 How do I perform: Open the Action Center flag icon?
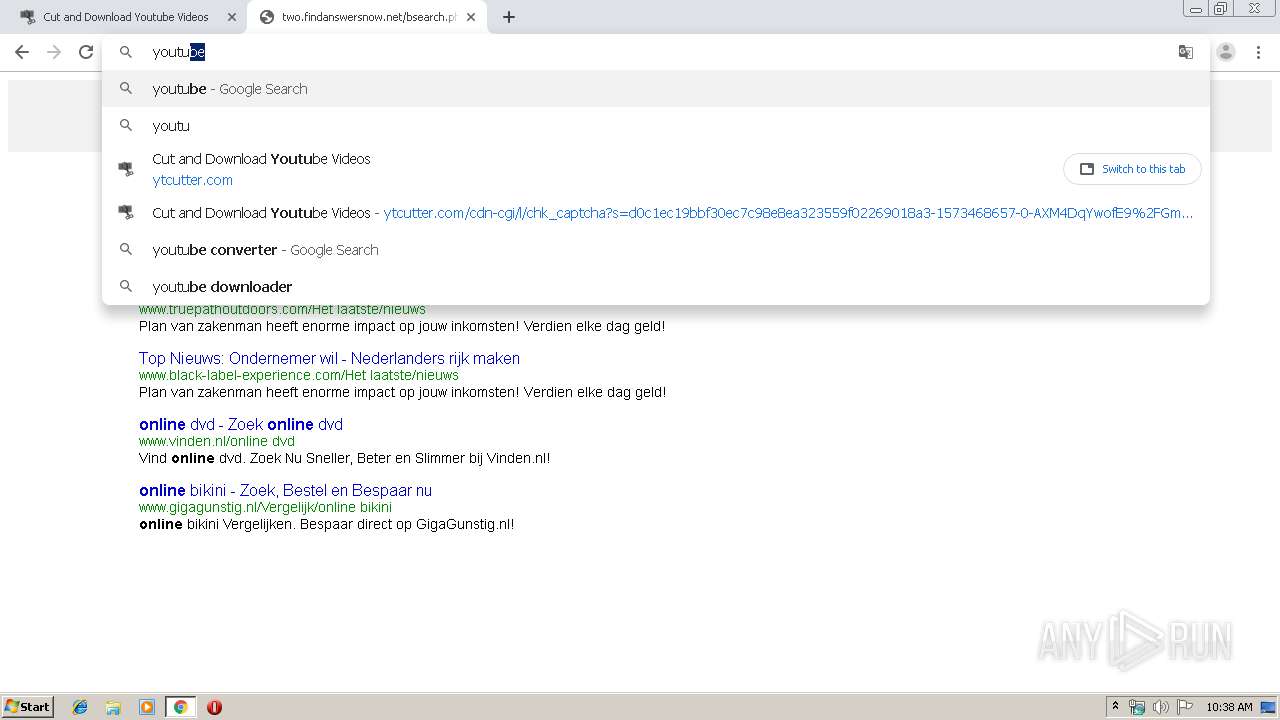coord(1185,707)
